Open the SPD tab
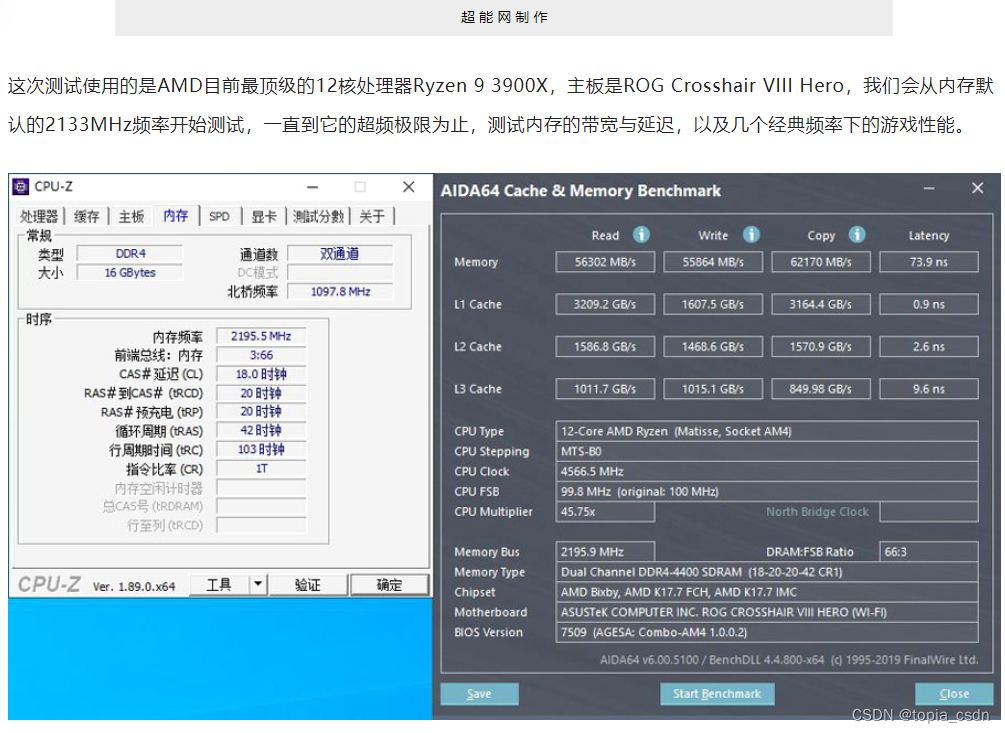The height and width of the screenshot is (733, 1005). click(x=219, y=217)
